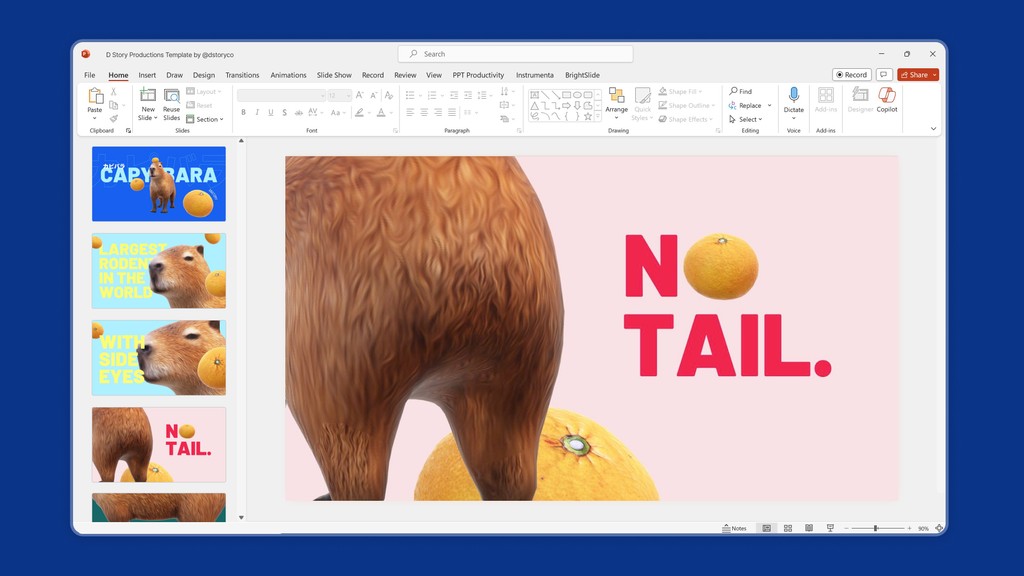
Task: Switch to the Insert tab
Action: (x=147, y=75)
